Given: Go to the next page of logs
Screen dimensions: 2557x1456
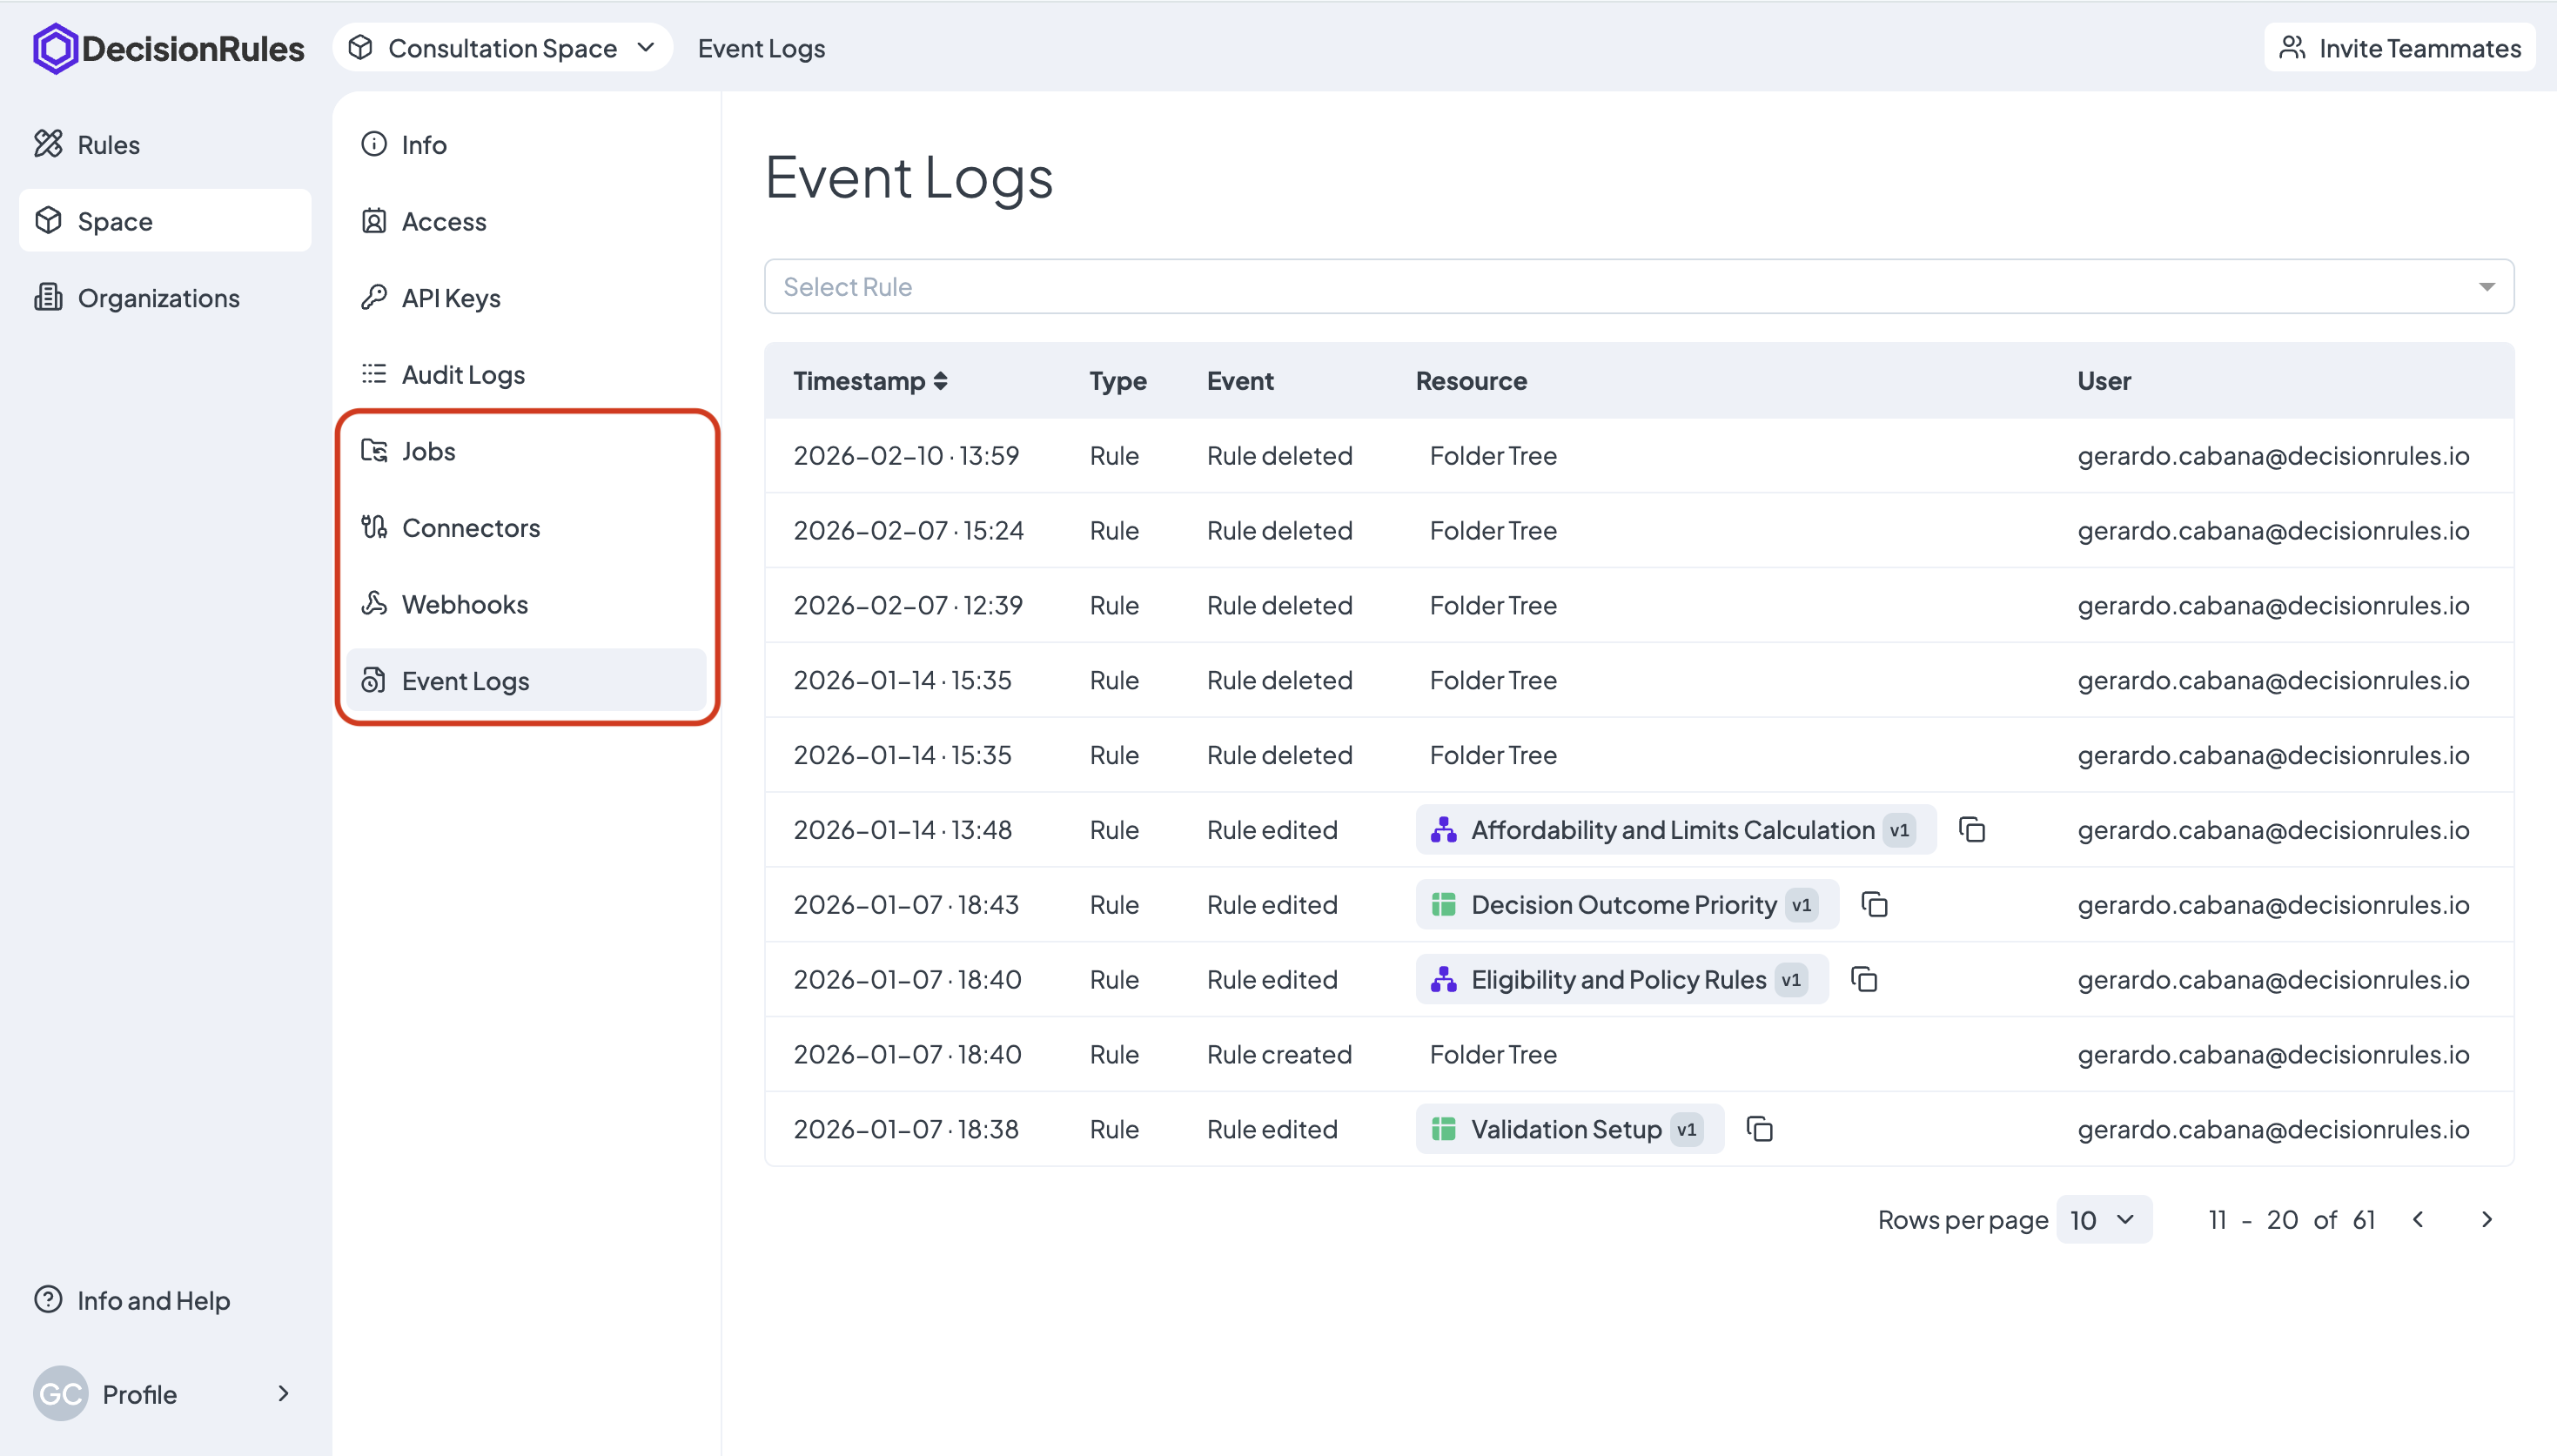Looking at the screenshot, I should tap(2486, 1219).
